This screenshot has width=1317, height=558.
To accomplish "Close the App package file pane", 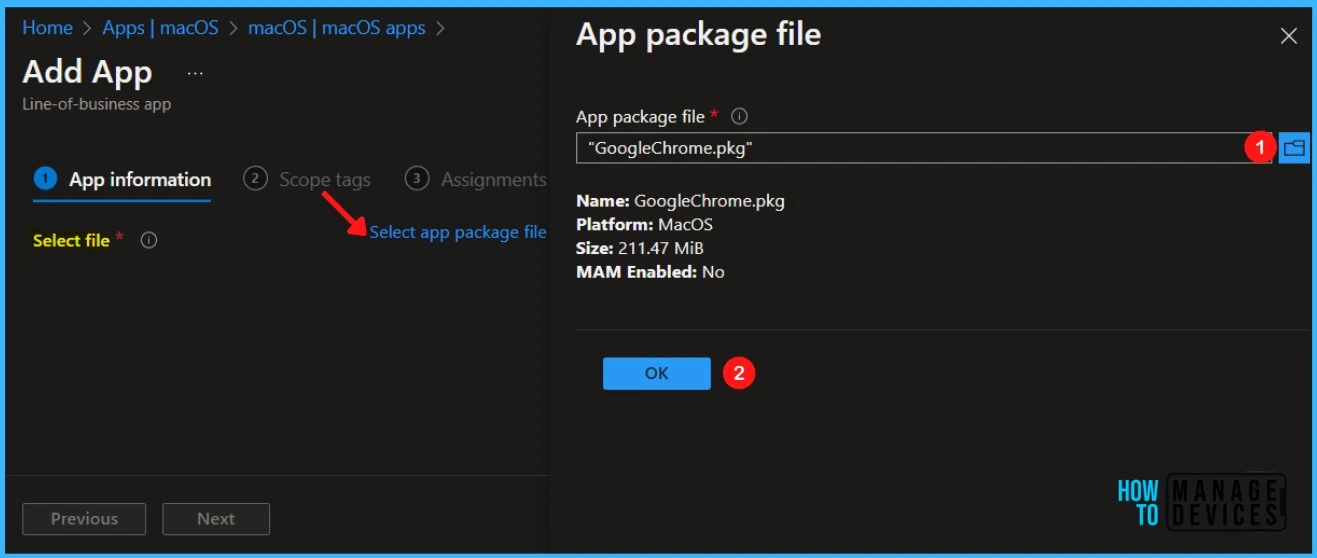I will pyautogui.click(x=1289, y=36).
